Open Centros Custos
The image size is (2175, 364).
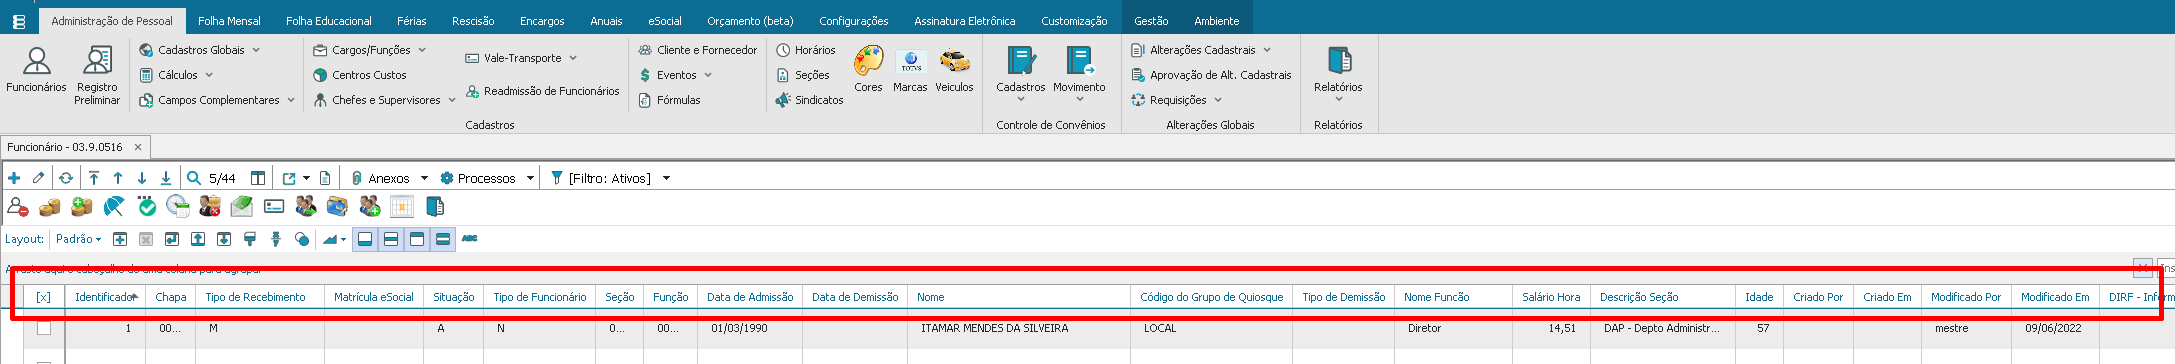(360, 75)
